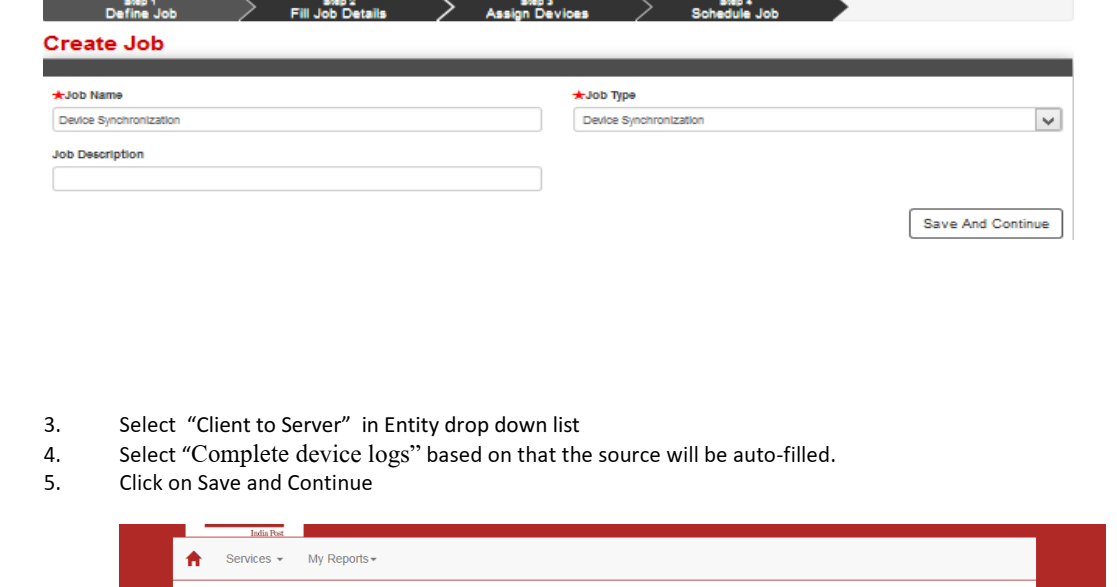
Task: Select the Define Job step
Action: pyautogui.click(x=140, y=12)
